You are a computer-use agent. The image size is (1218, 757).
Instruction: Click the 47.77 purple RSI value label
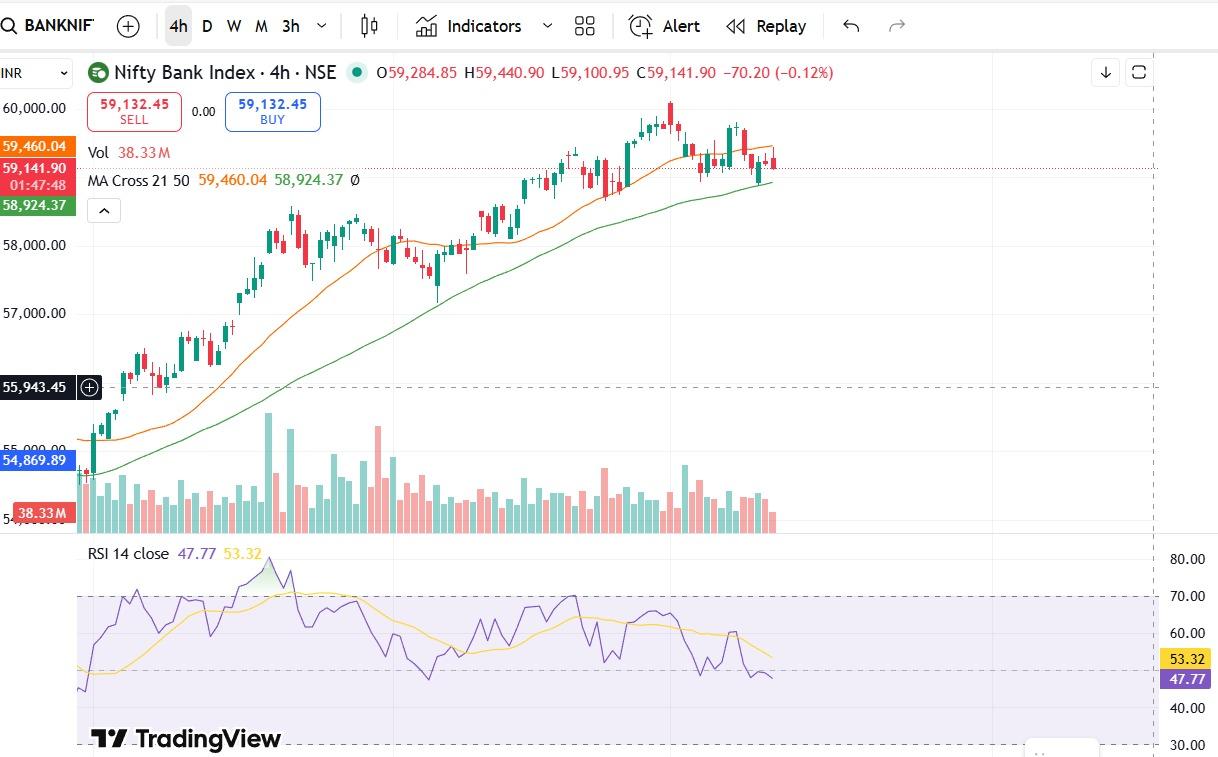[1185, 679]
